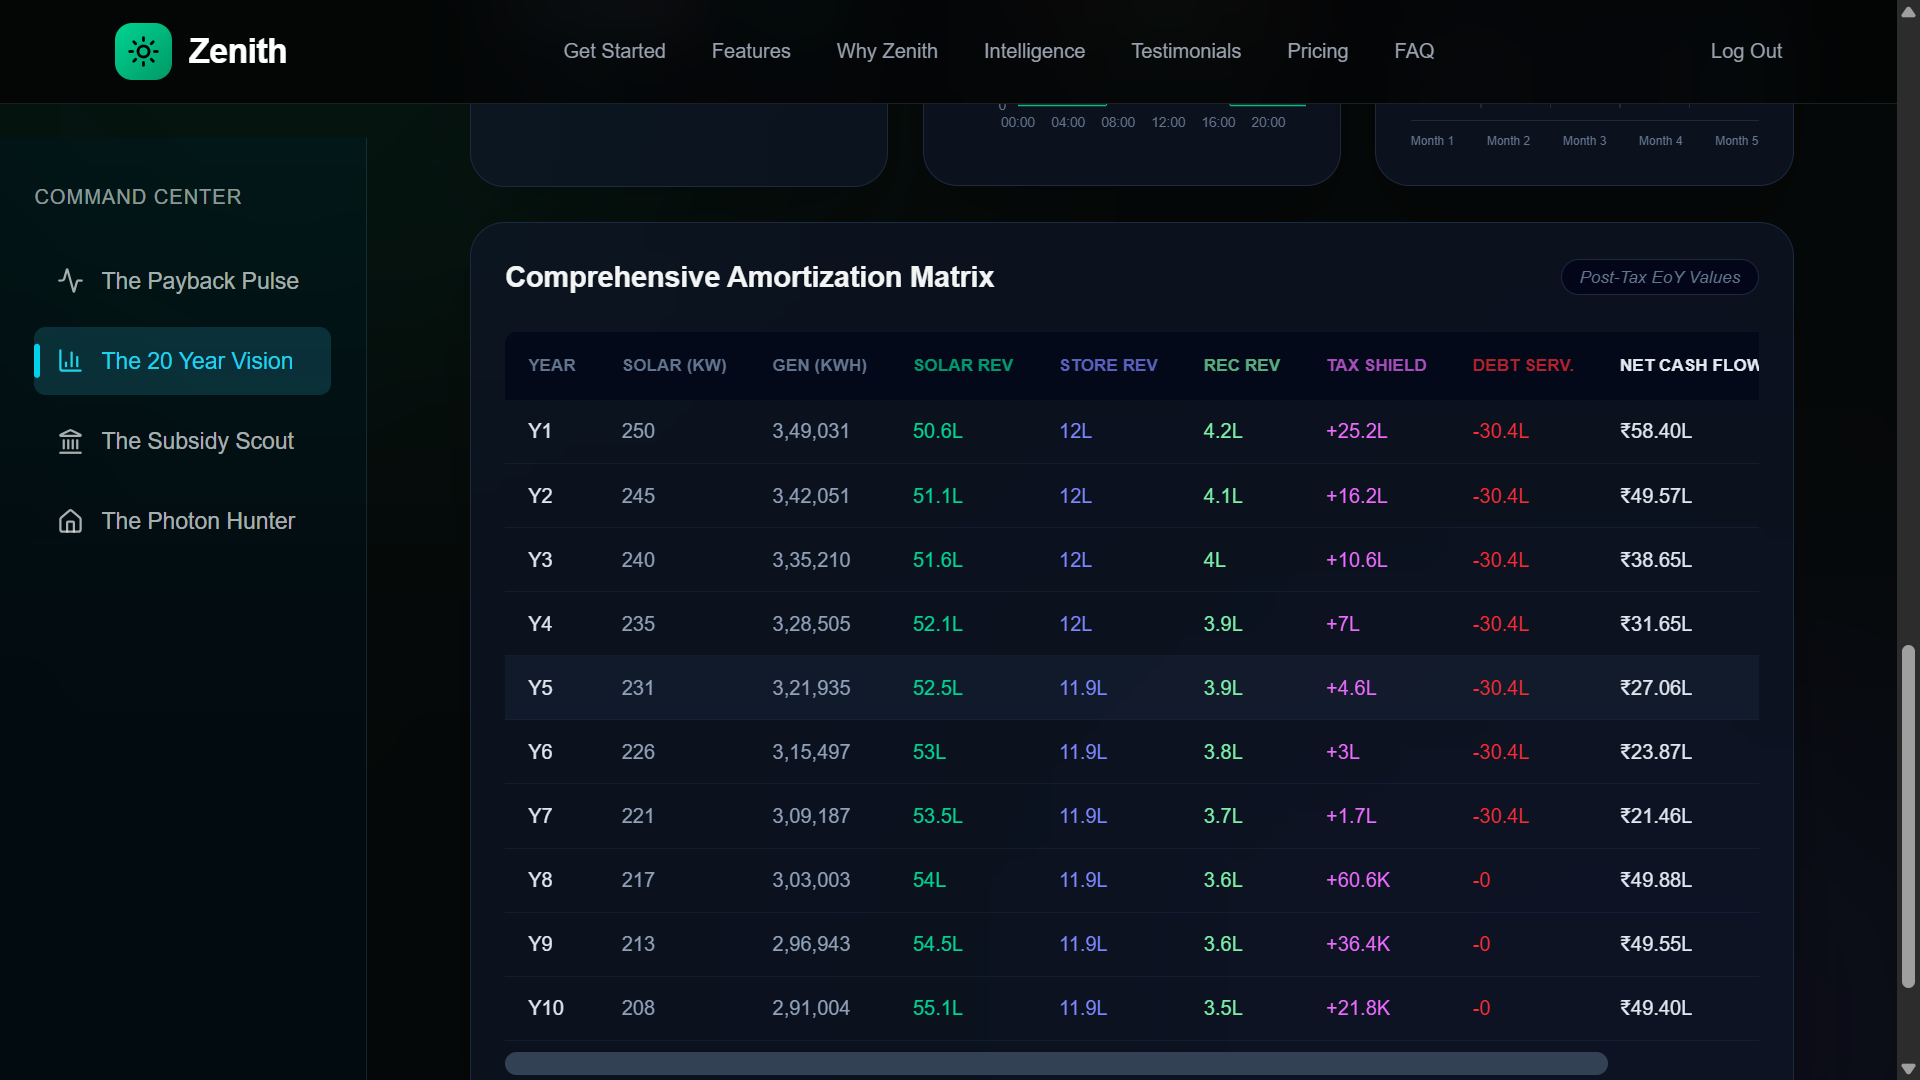Image resolution: width=1920 pixels, height=1080 pixels.
Task: Open The Payback Pulse section
Action: (x=199, y=281)
